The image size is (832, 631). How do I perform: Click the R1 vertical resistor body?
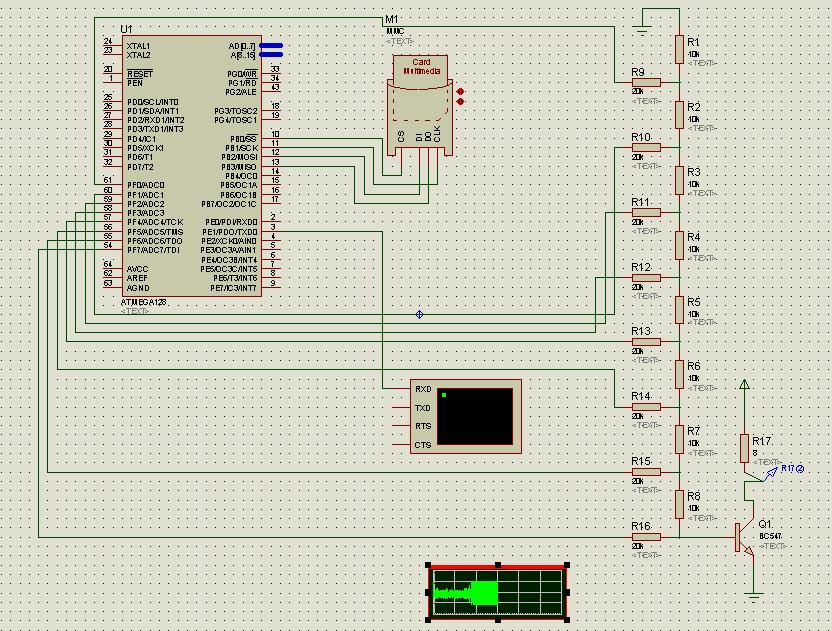pyautogui.click(x=679, y=48)
